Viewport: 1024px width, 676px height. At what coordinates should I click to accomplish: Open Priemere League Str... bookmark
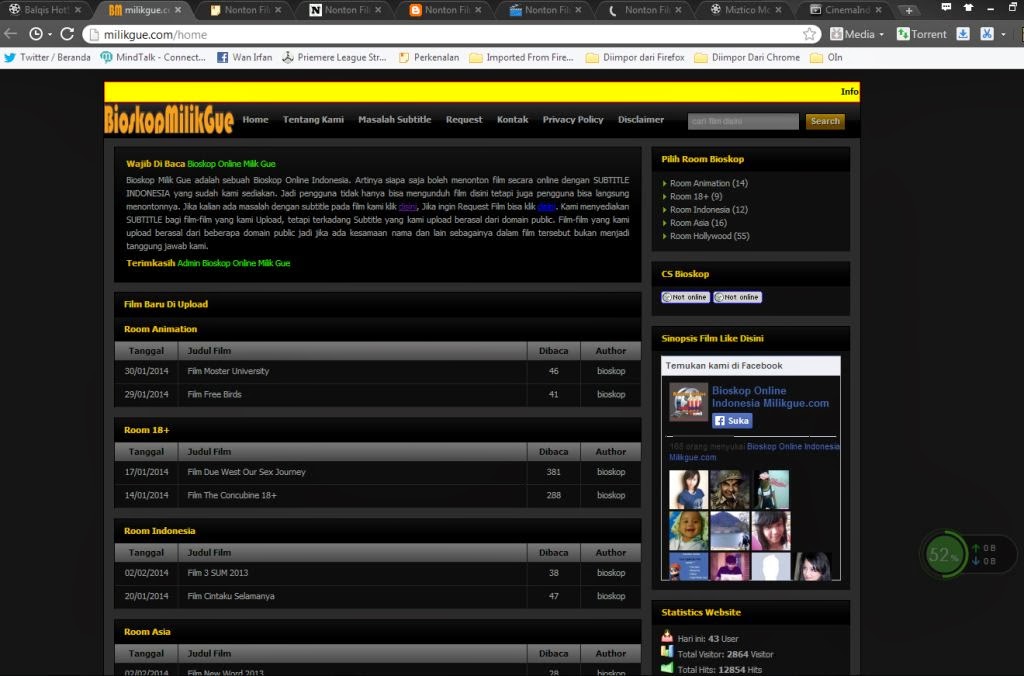[334, 57]
